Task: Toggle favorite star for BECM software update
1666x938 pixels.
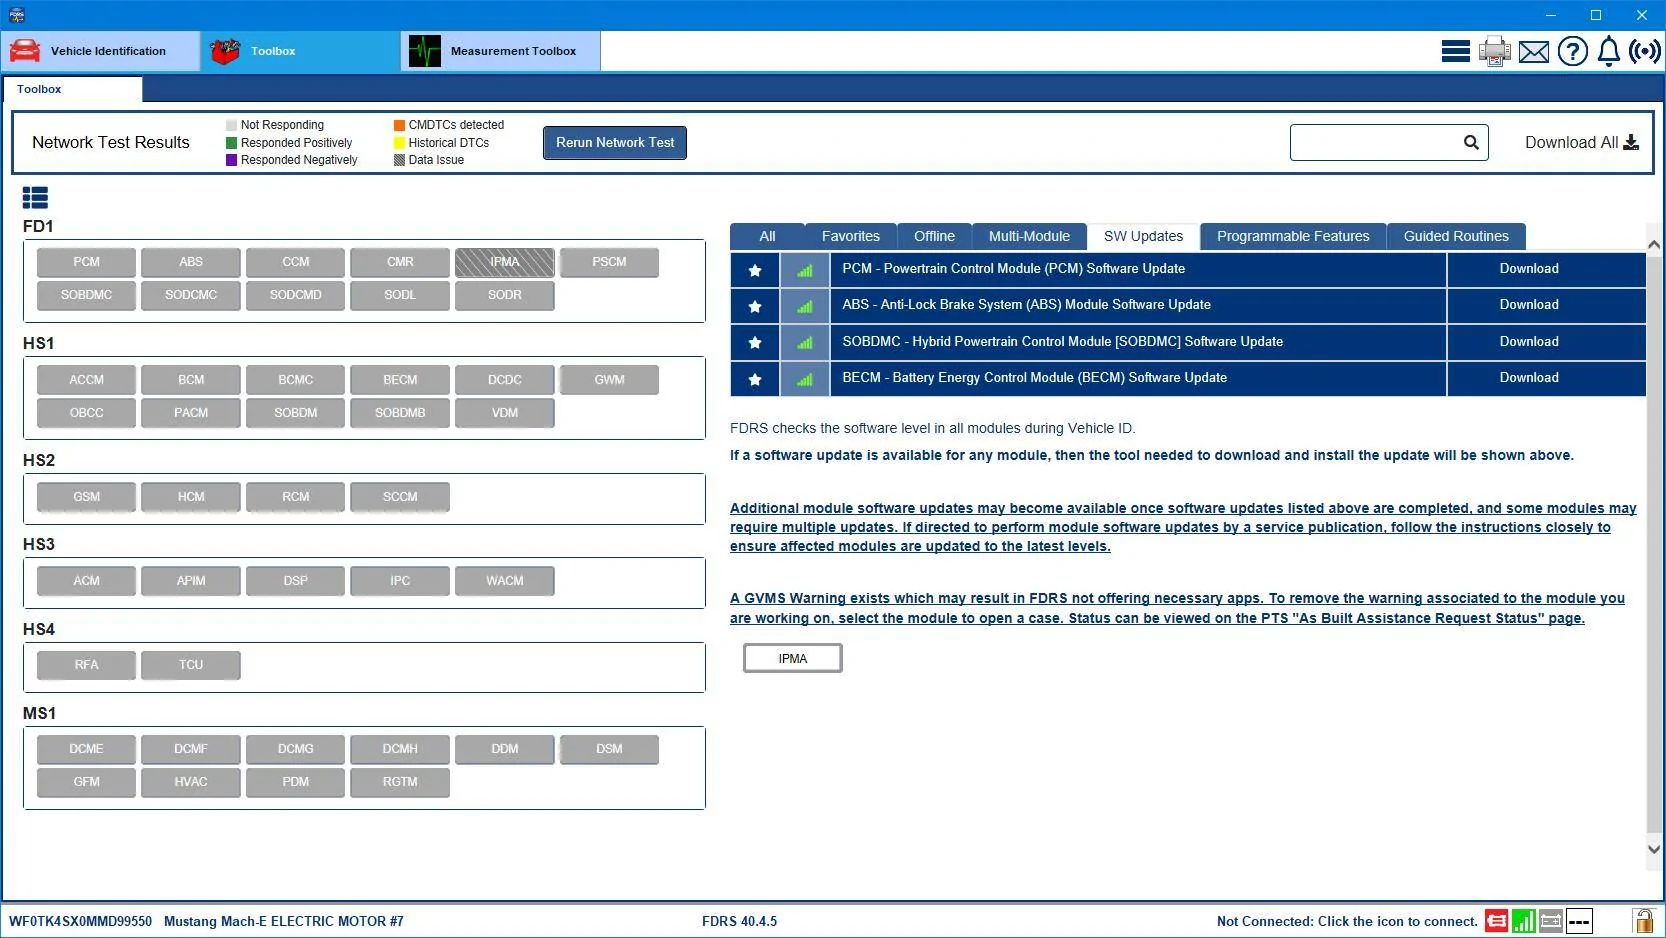Action: coord(755,379)
